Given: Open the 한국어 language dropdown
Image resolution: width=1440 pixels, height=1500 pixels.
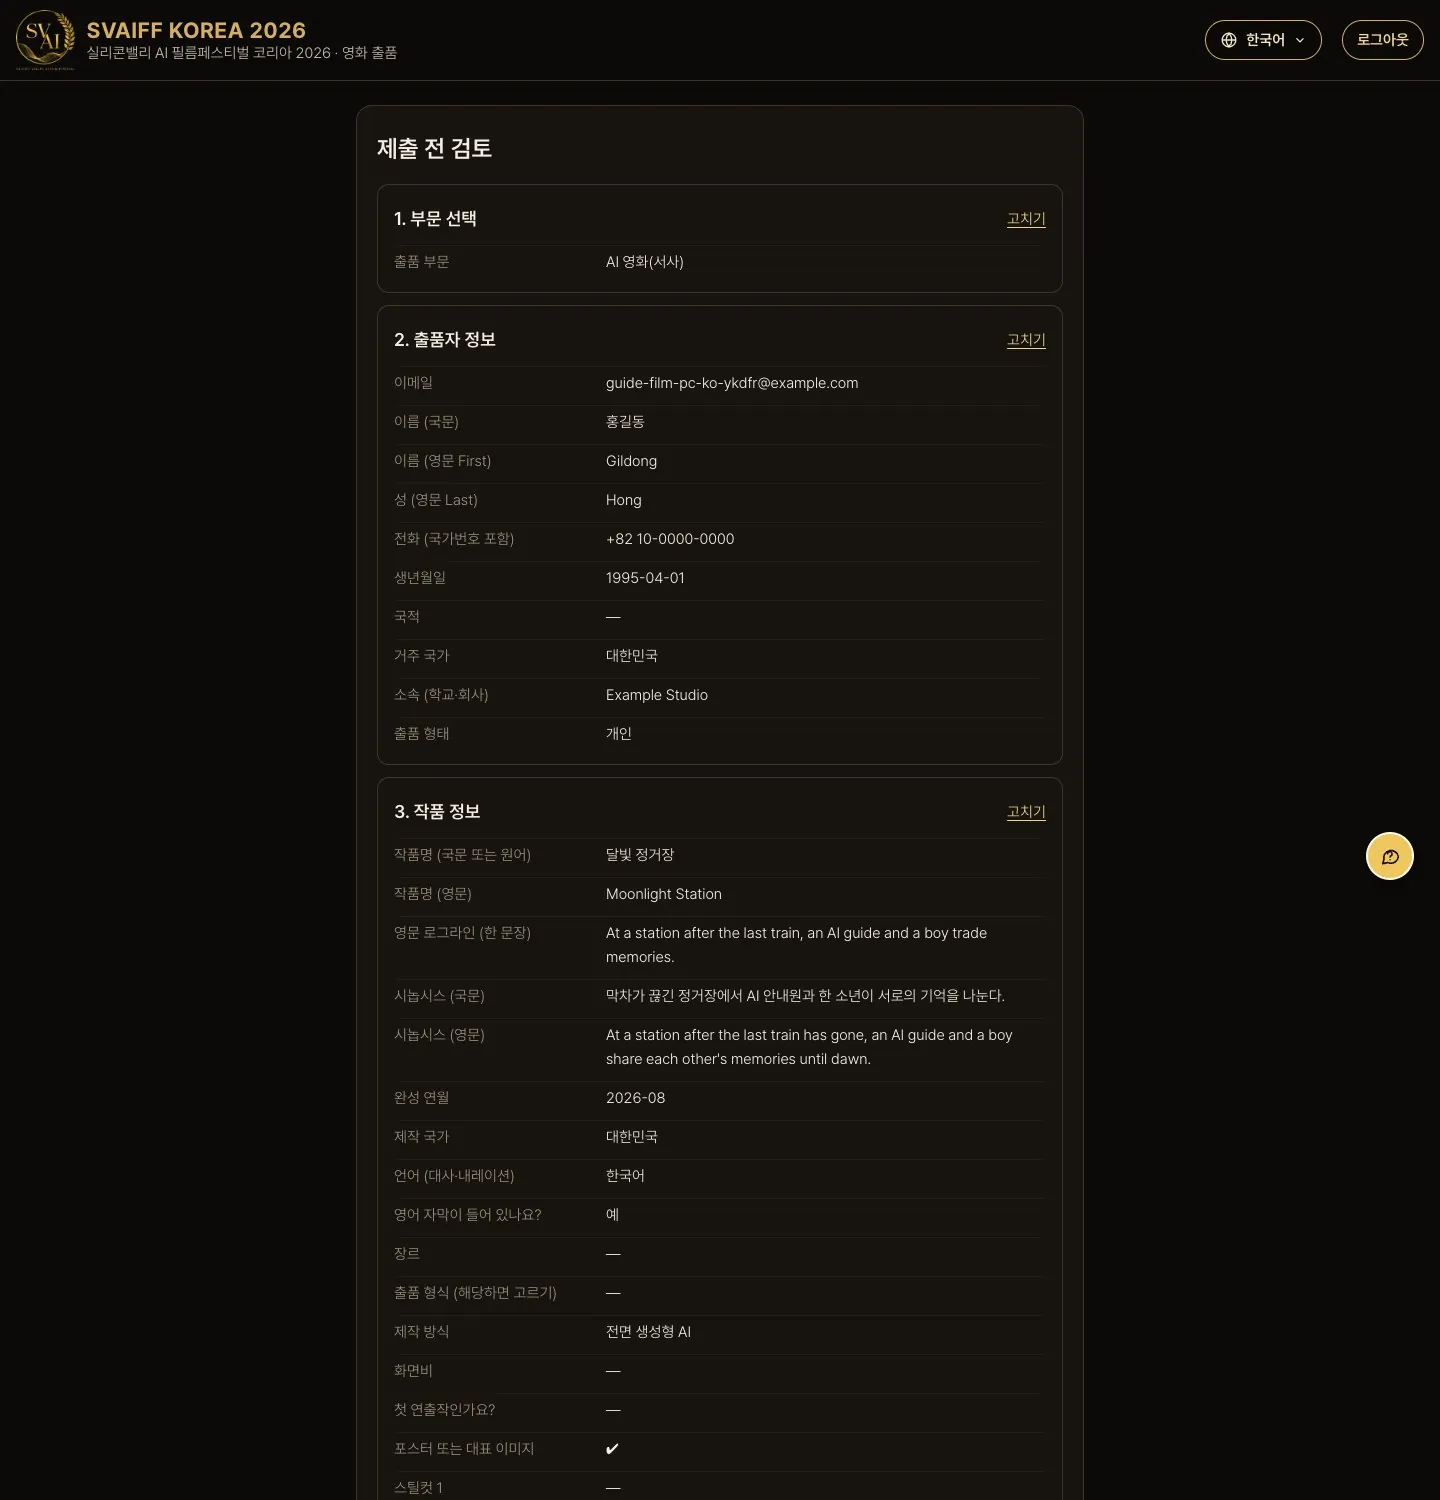Looking at the screenshot, I should pos(1263,40).
